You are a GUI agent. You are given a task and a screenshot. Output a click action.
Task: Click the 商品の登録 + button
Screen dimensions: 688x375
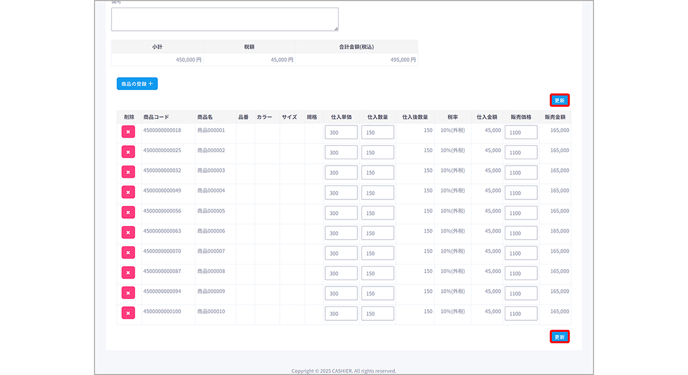click(137, 84)
